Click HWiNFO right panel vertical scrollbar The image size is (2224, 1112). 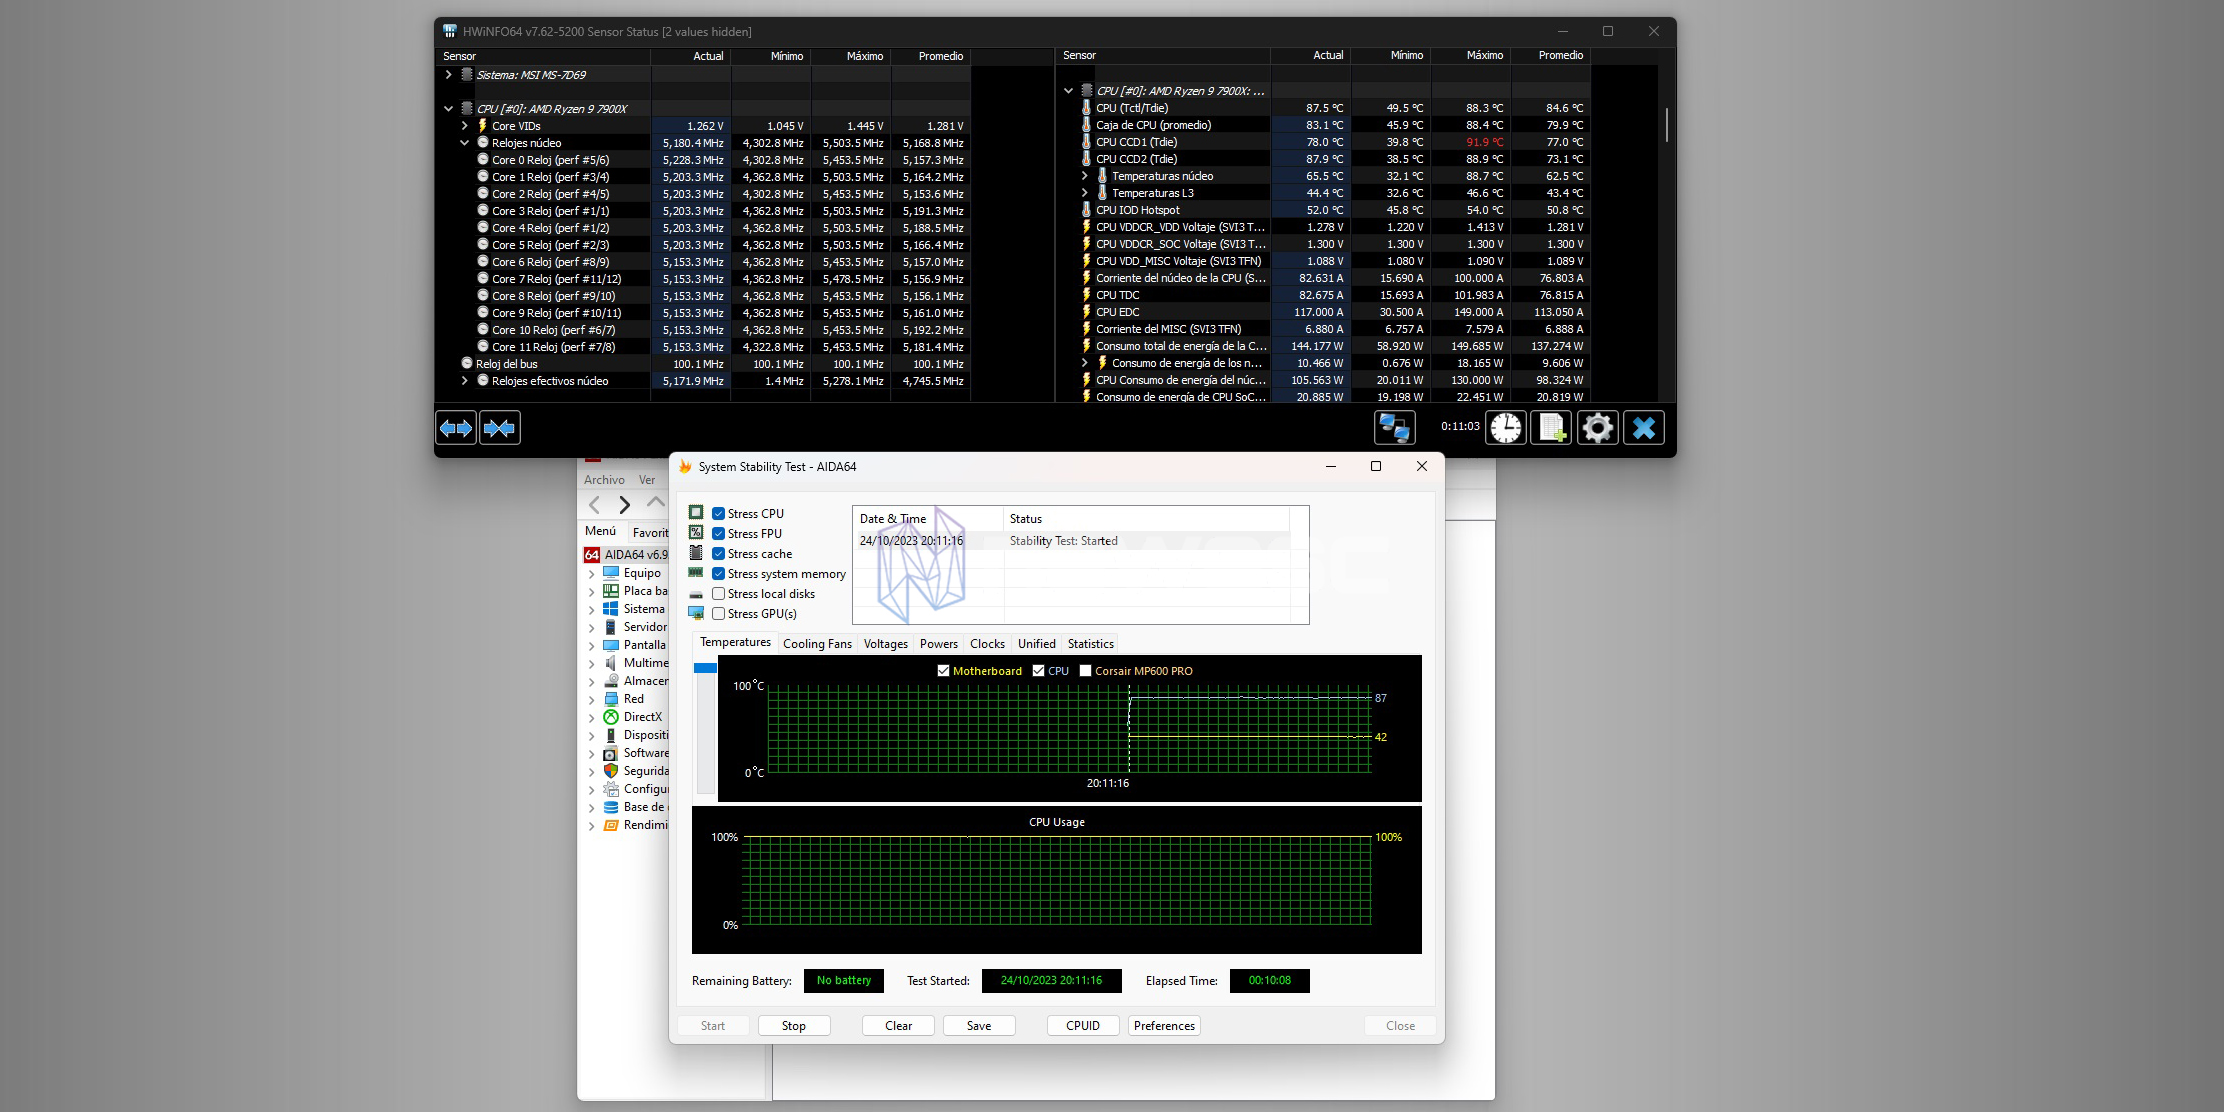tap(1666, 125)
